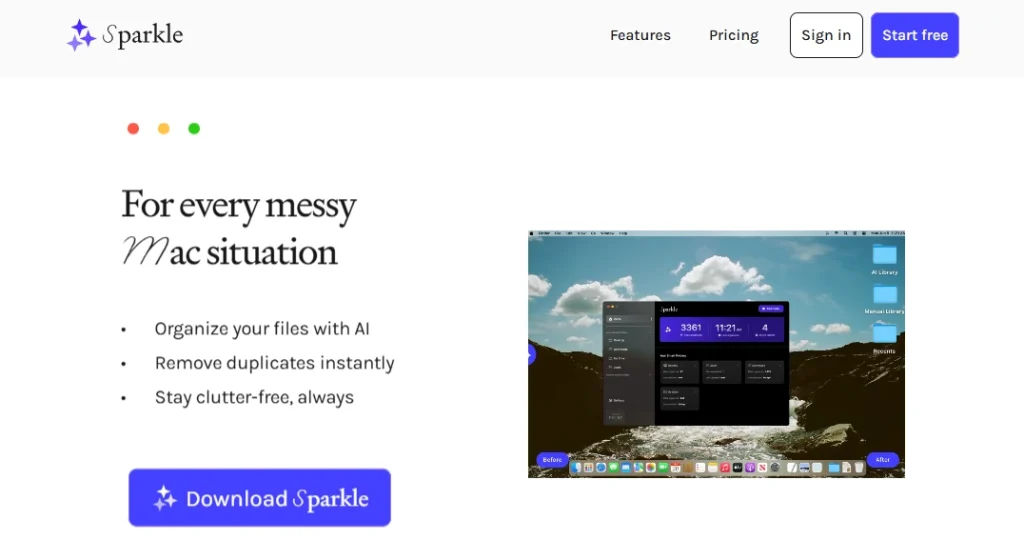1024x540 pixels.
Task: Click the Launchpad icon in the demo dock
Action: 588,468
